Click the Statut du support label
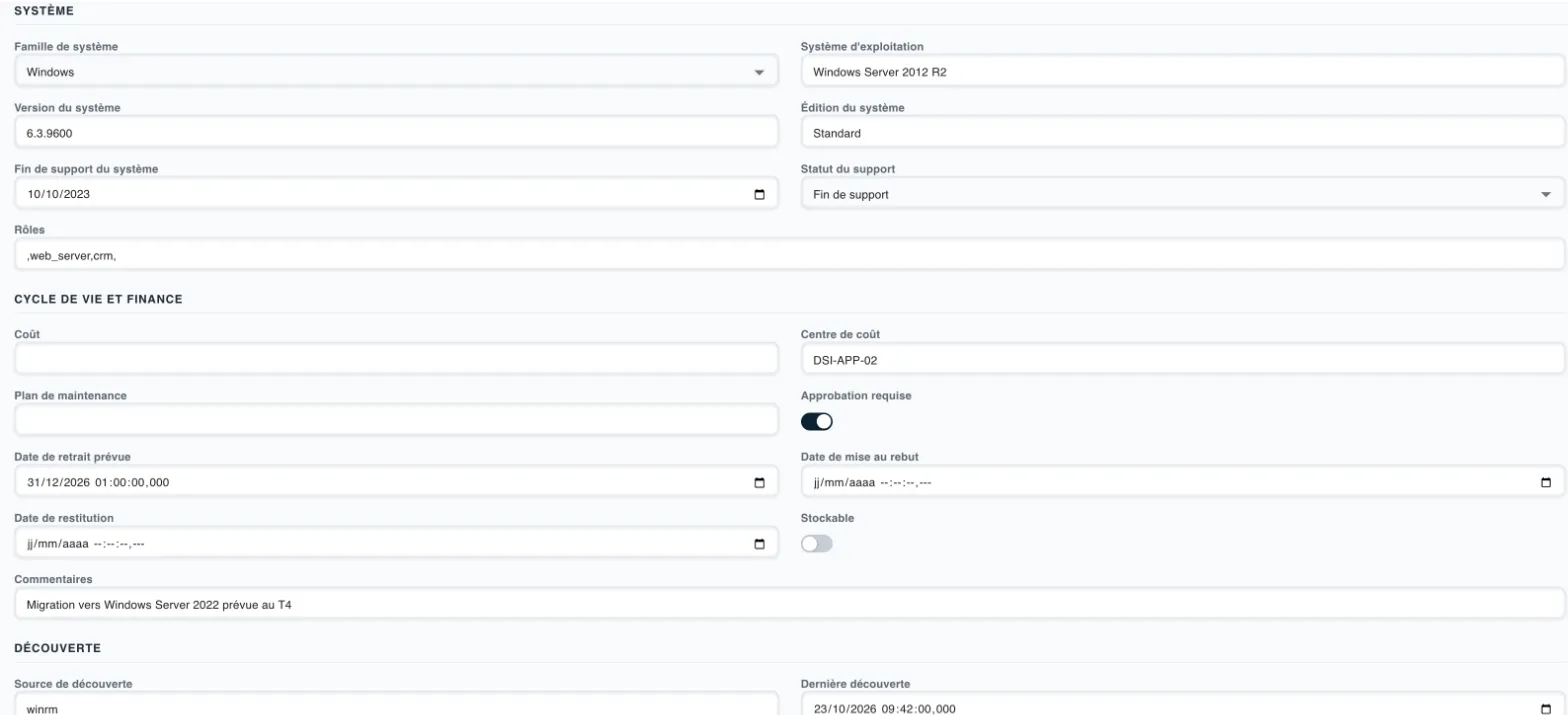Screen dimensions: 1568x715 848,169
